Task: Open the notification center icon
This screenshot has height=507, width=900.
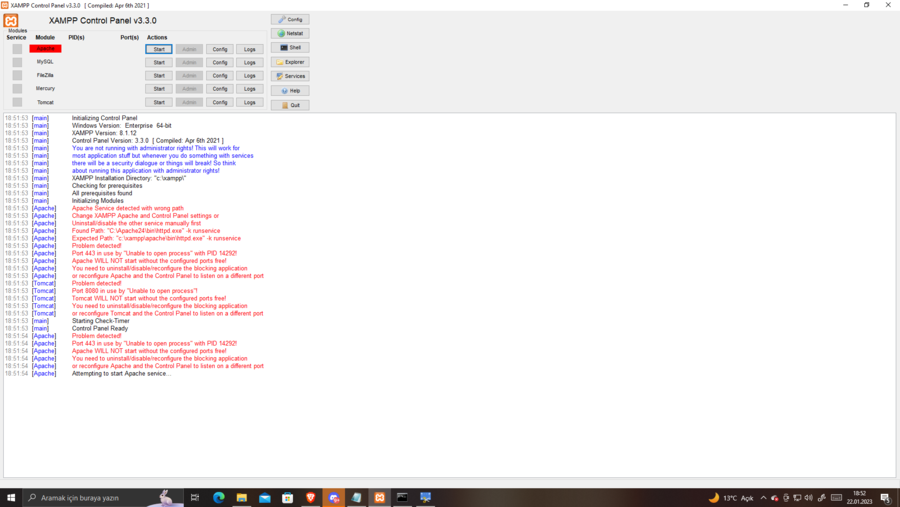Action: 886,498
